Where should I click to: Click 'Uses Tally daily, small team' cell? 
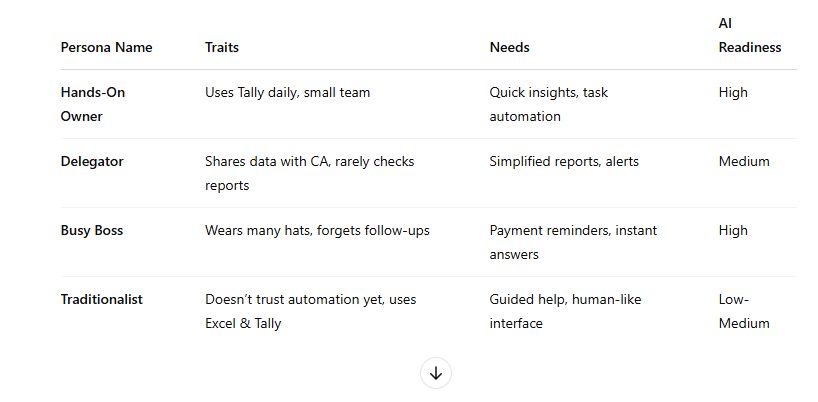(x=287, y=92)
